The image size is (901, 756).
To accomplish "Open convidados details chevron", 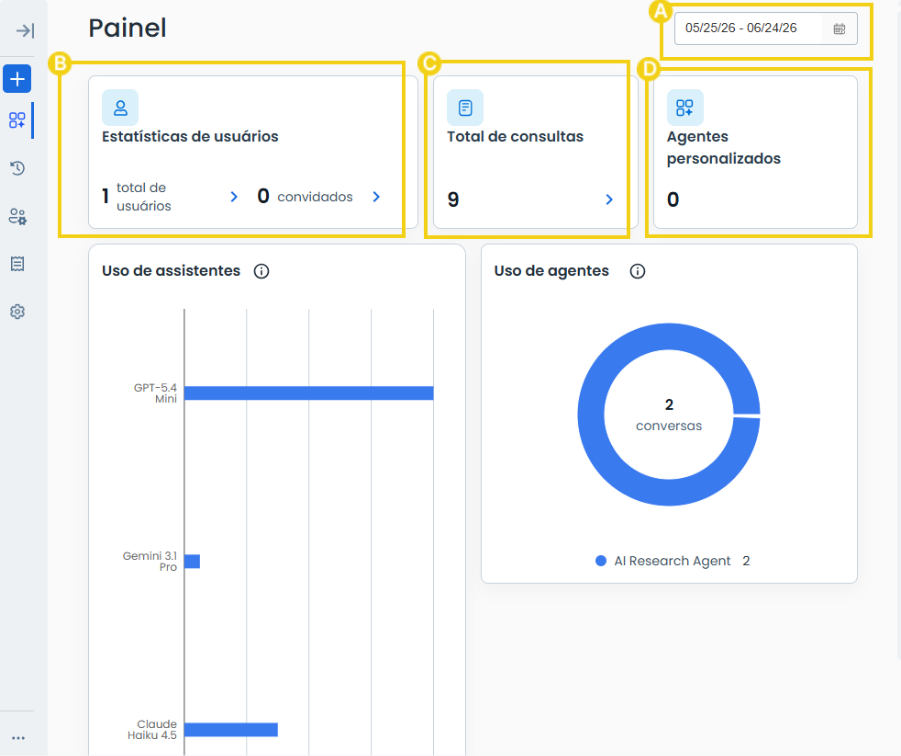I will click(376, 197).
